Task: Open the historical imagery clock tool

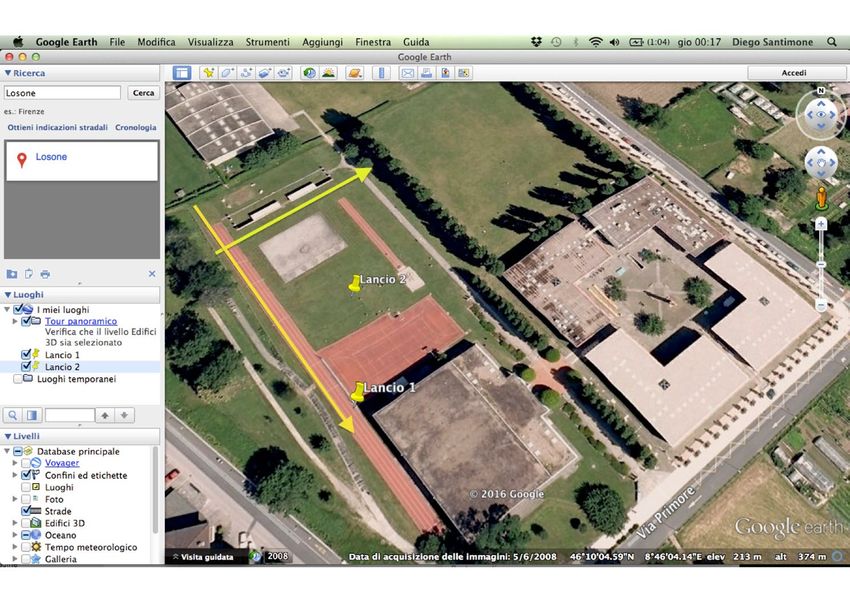Action: pos(309,73)
